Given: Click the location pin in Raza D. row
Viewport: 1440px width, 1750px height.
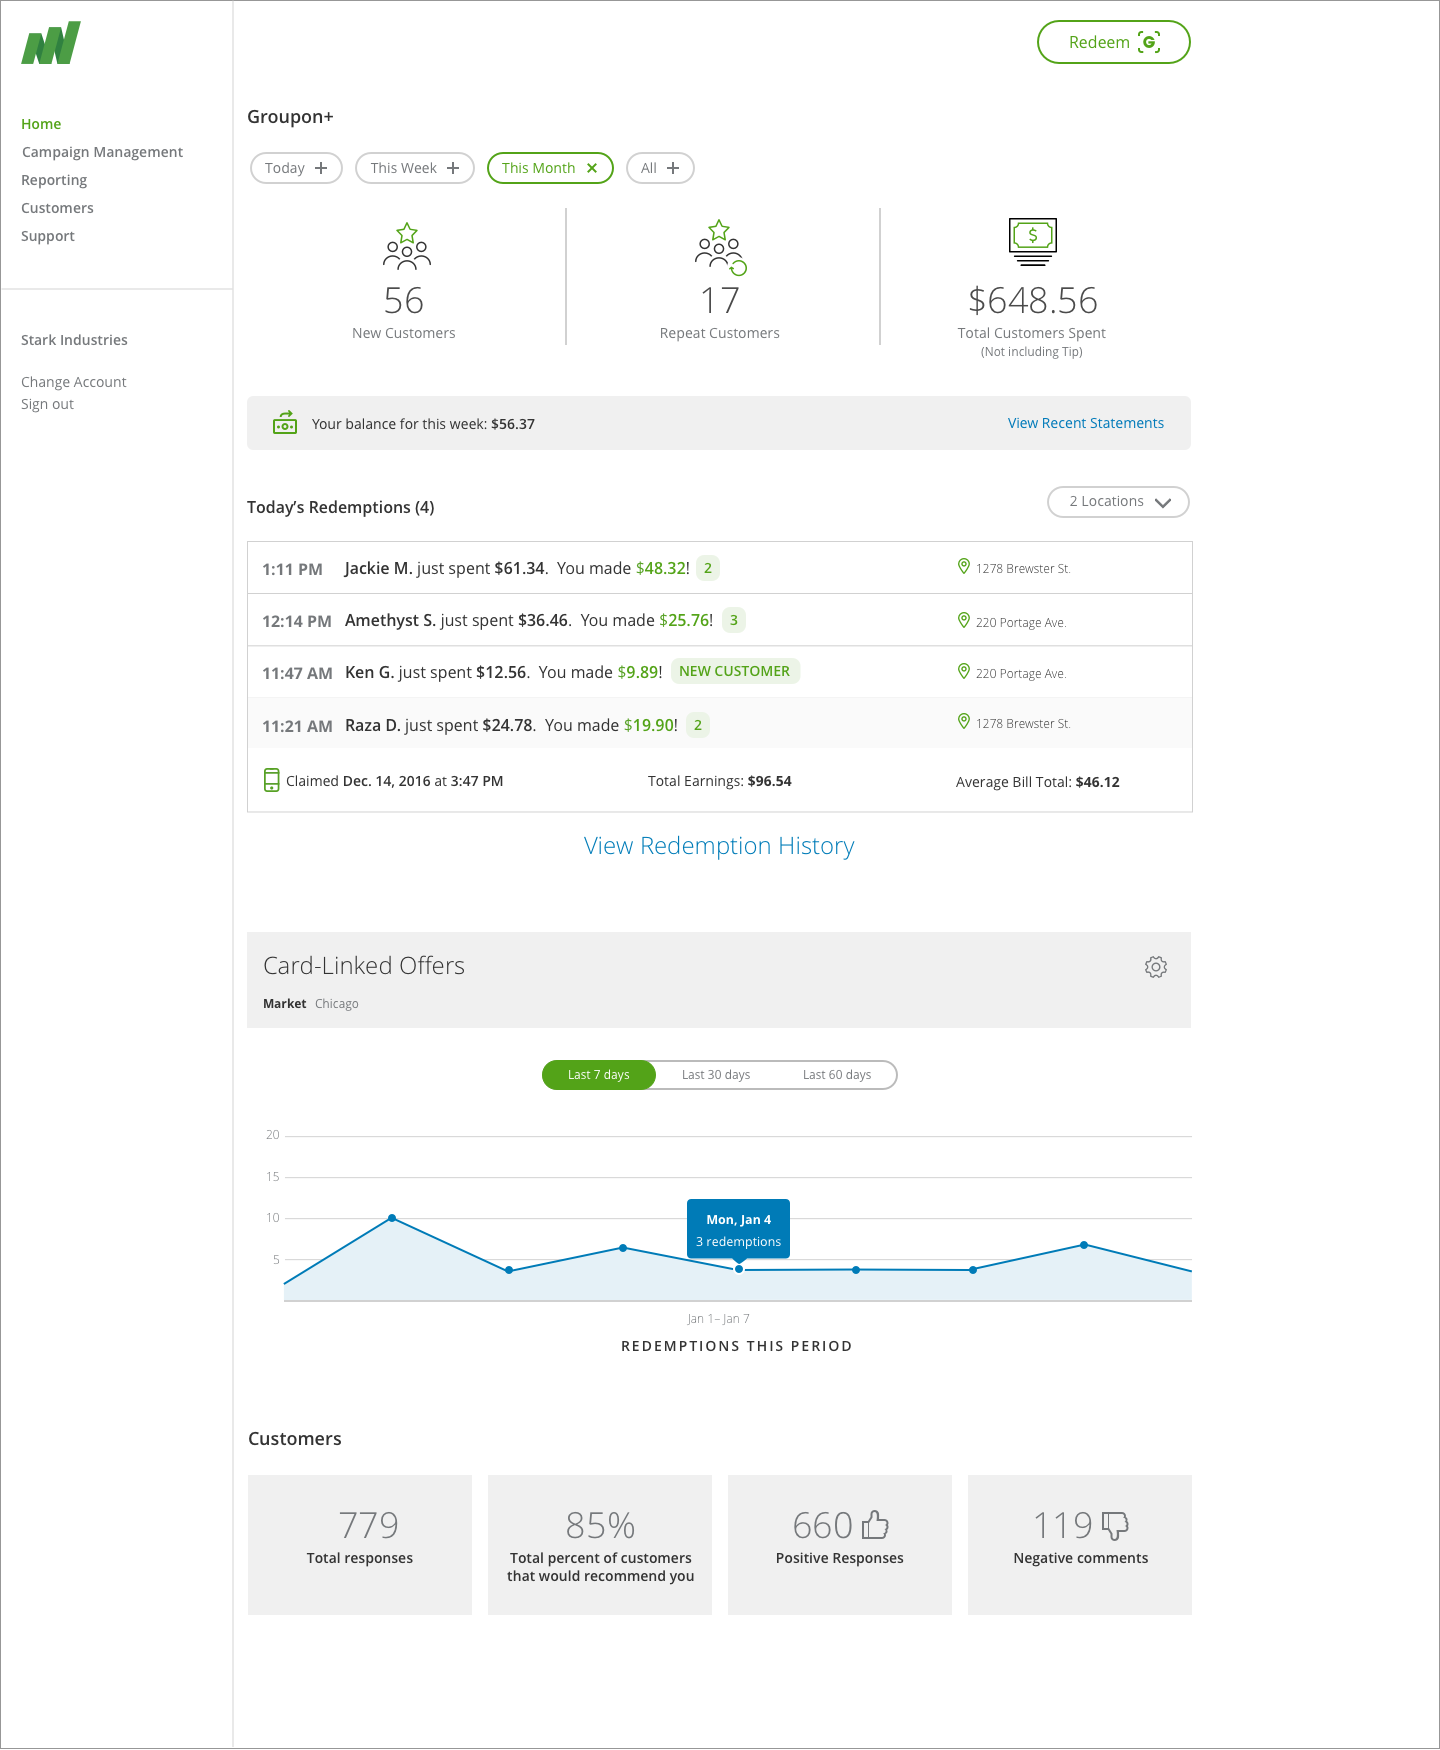Looking at the screenshot, I should [964, 721].
